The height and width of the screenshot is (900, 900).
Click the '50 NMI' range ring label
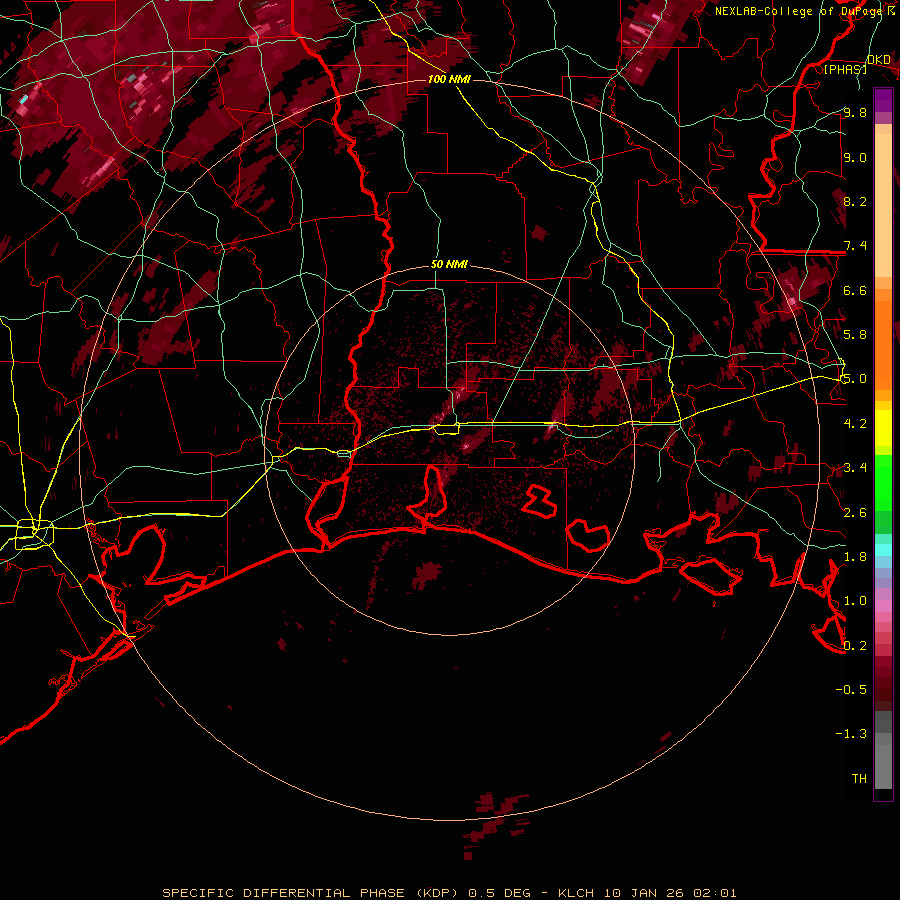(x=449, y=265)
